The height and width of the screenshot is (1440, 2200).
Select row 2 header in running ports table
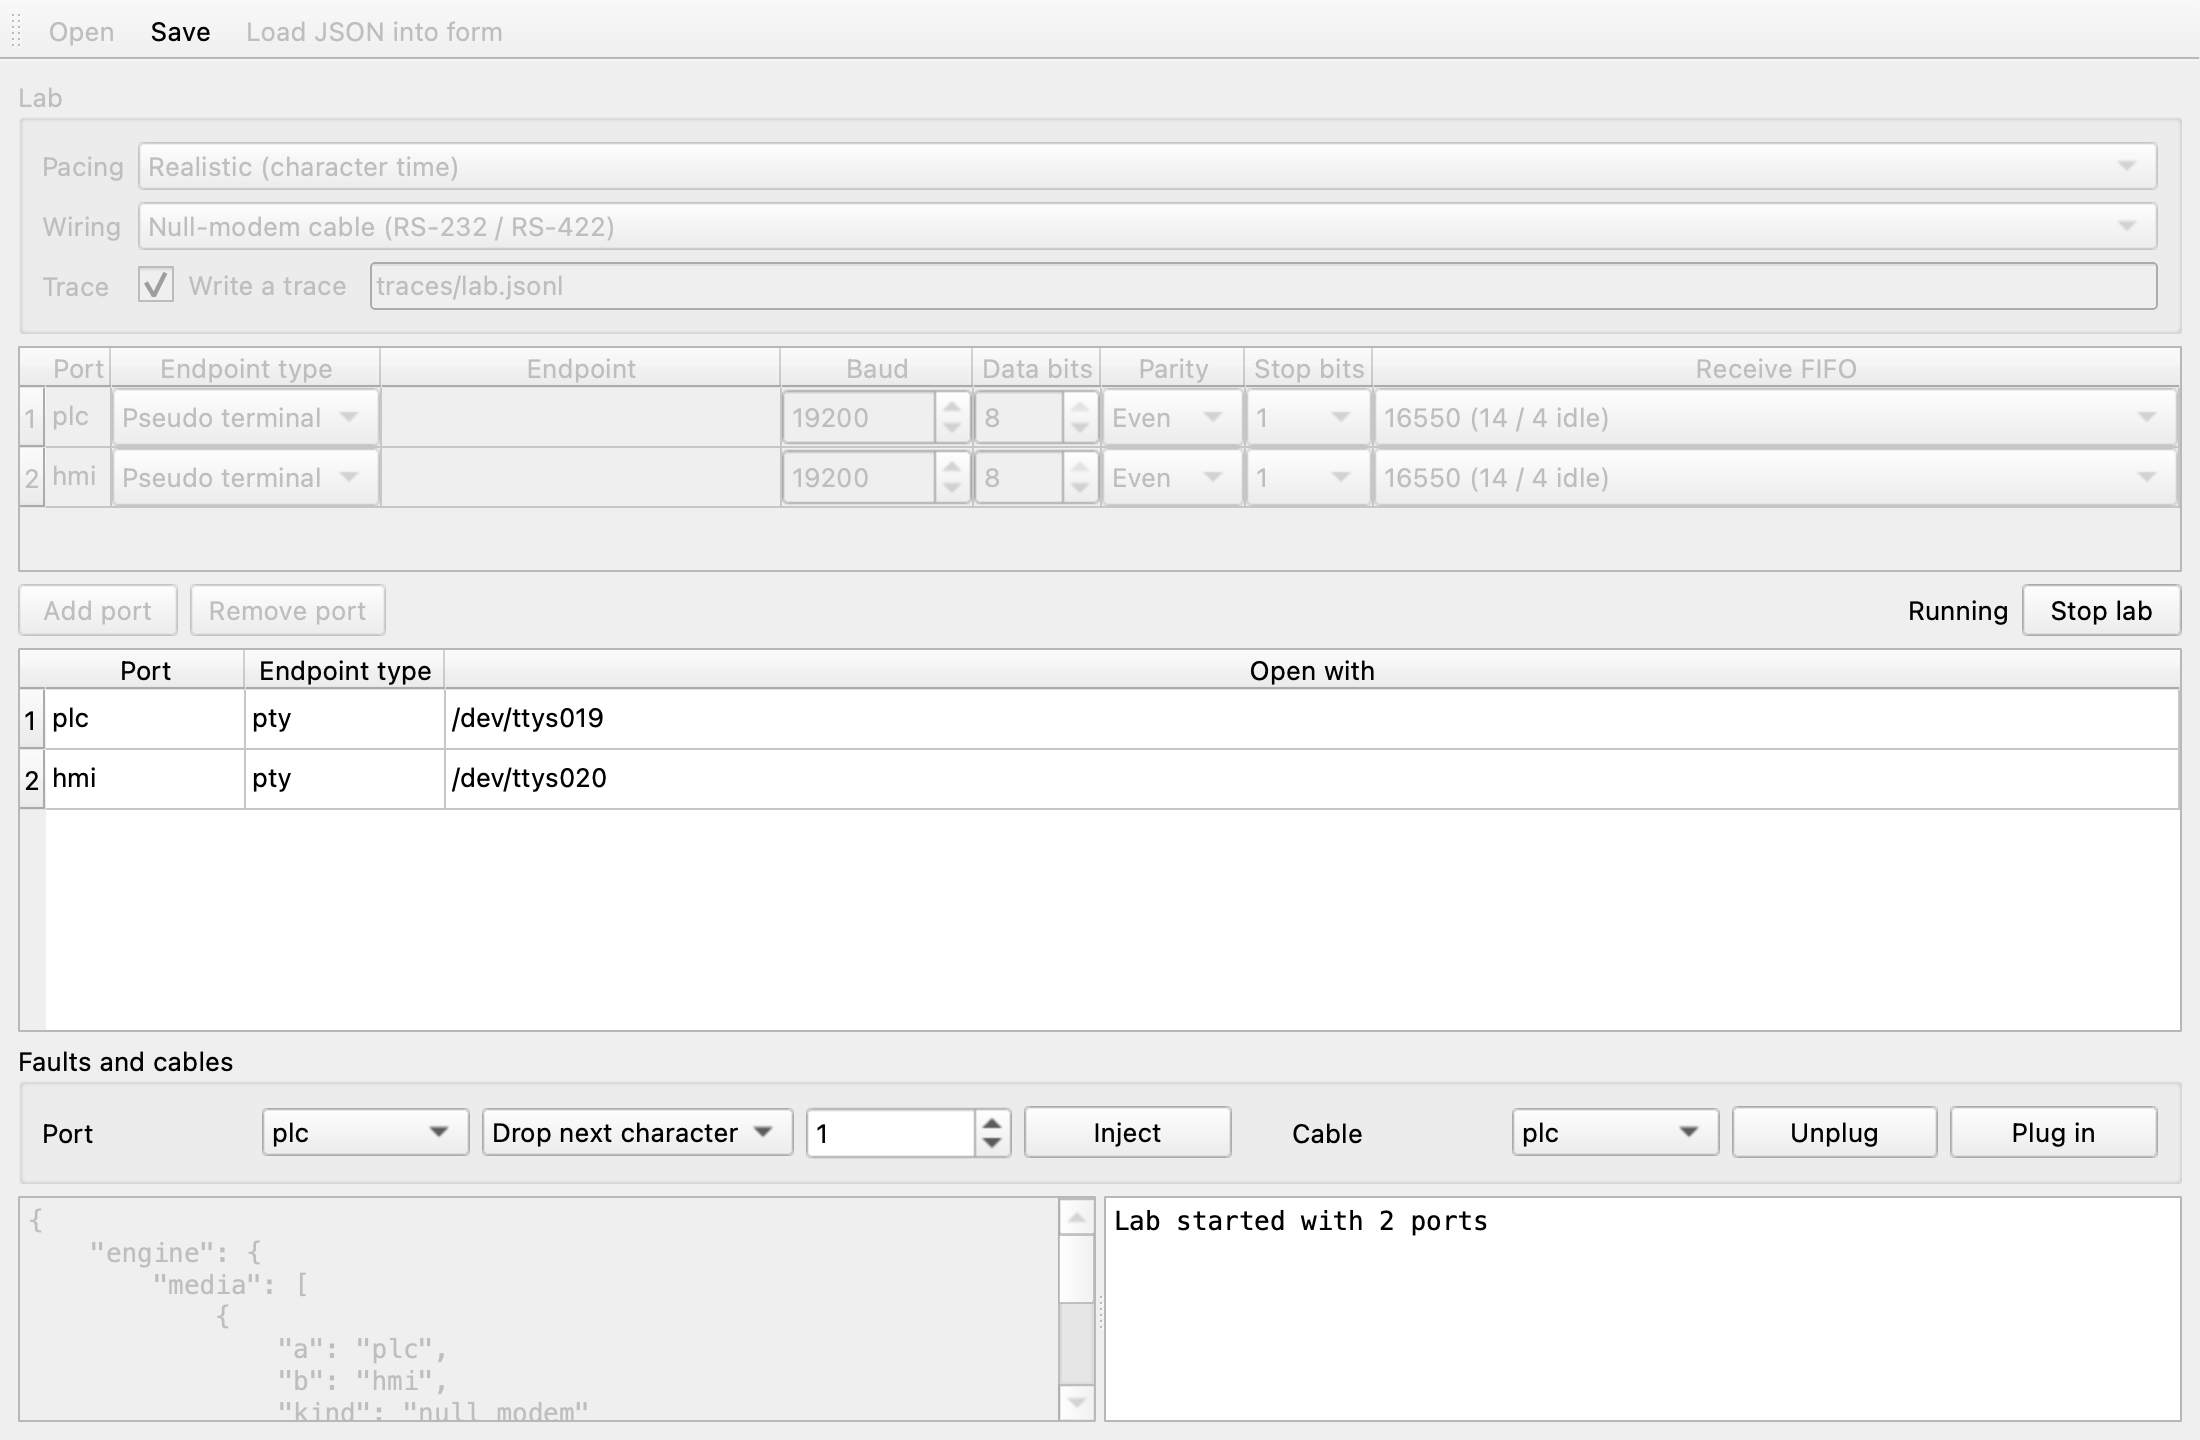click(x=31, y=779)
